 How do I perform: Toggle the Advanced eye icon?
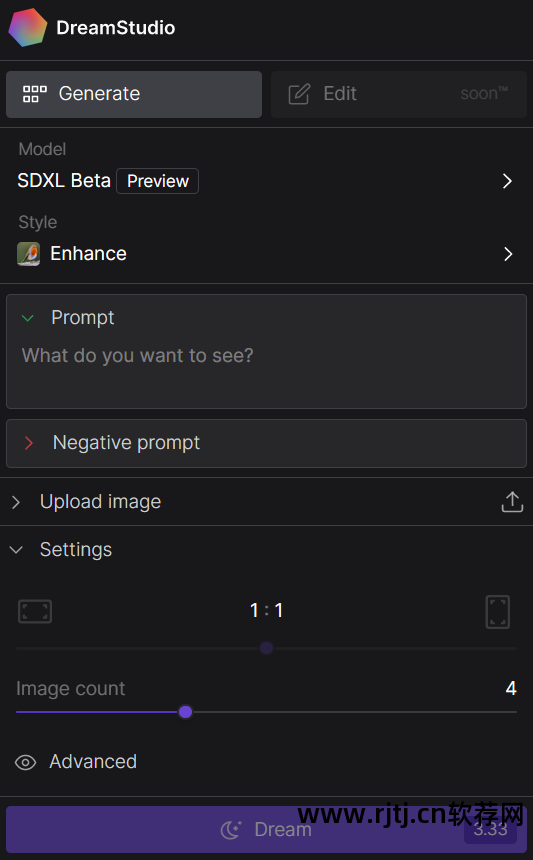coord(25,762)
